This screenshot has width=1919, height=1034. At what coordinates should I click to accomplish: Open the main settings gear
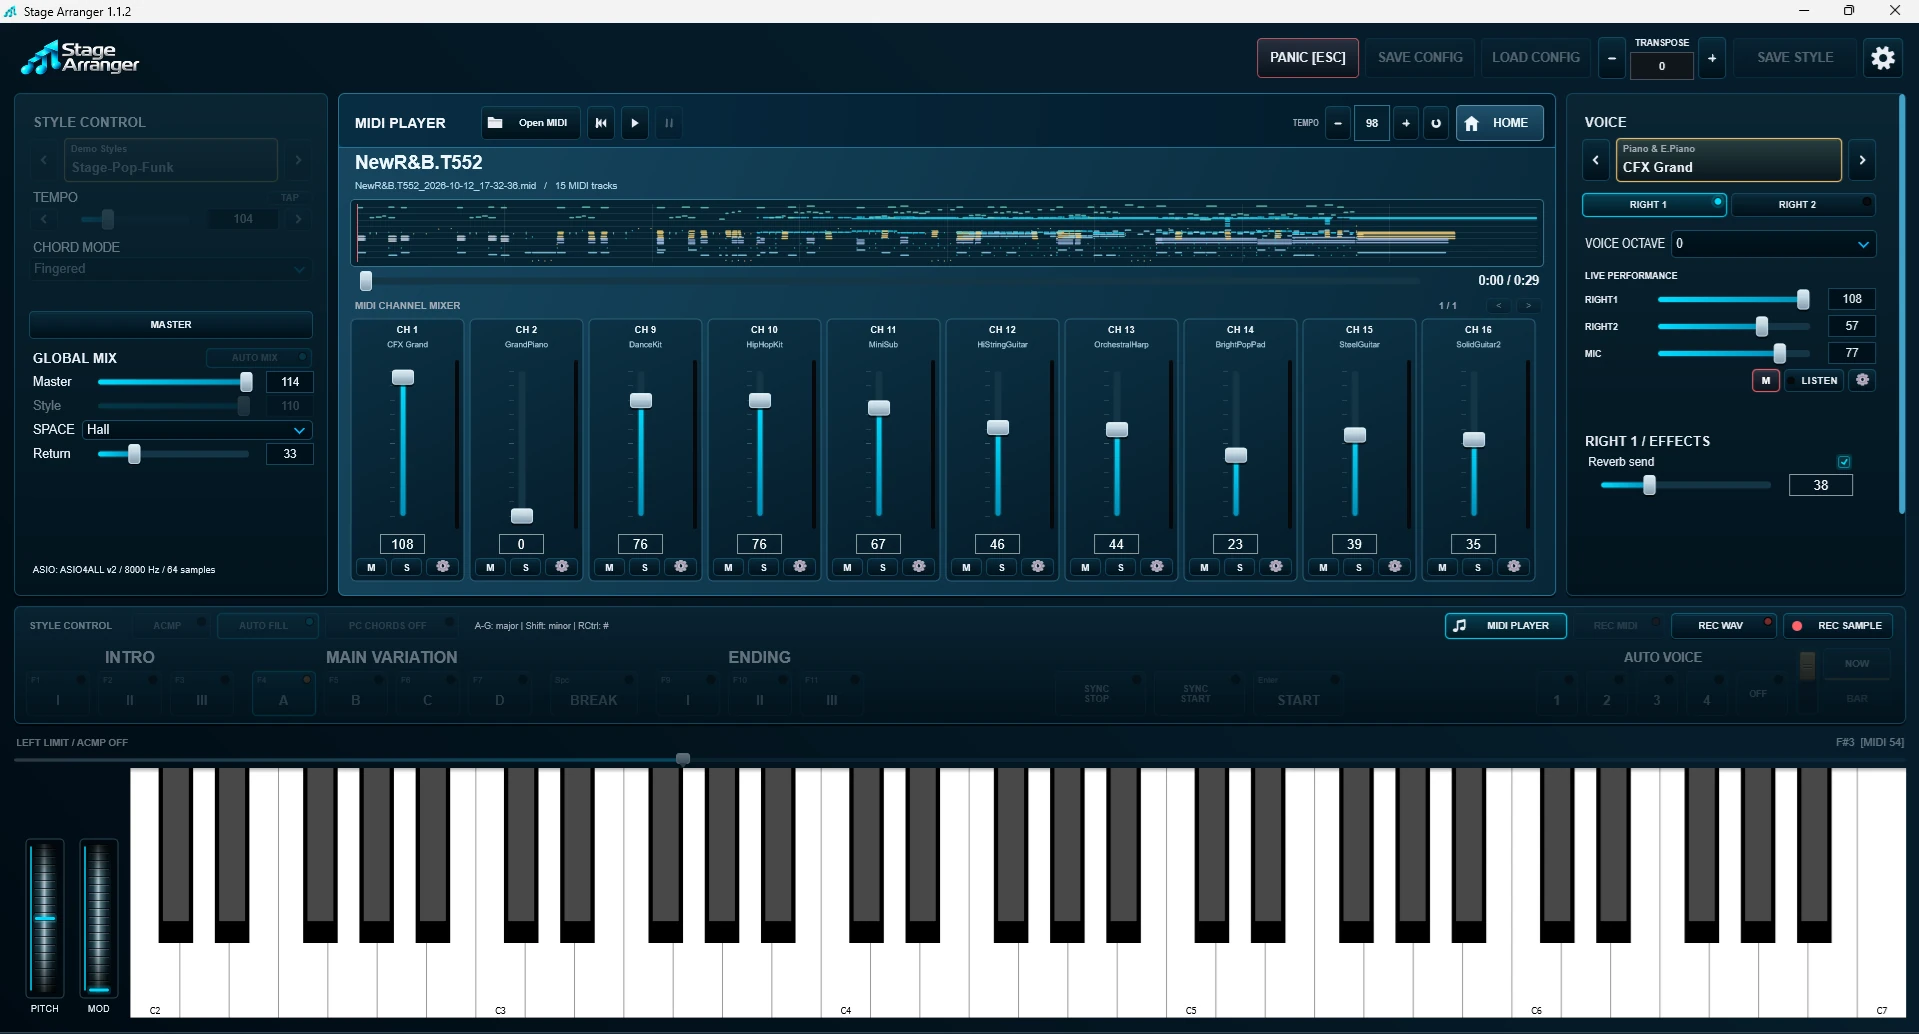[x=1883, y=58]
